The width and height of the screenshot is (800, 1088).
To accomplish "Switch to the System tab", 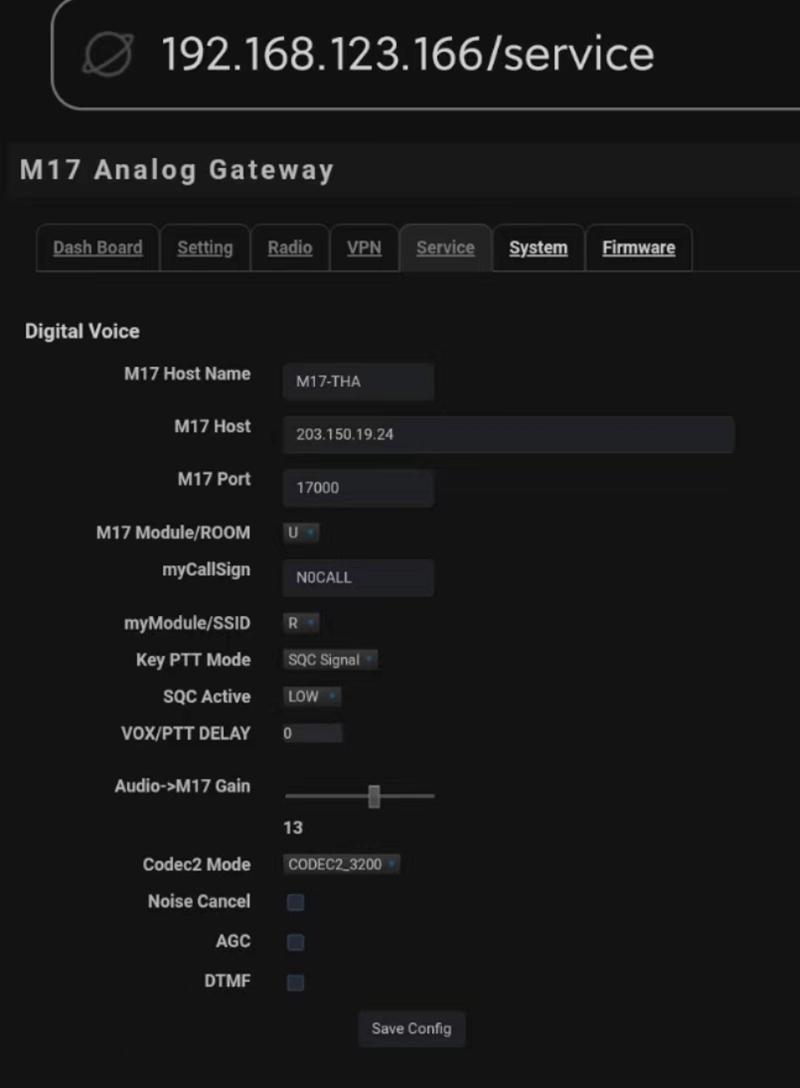I will (x=538, y=248).
